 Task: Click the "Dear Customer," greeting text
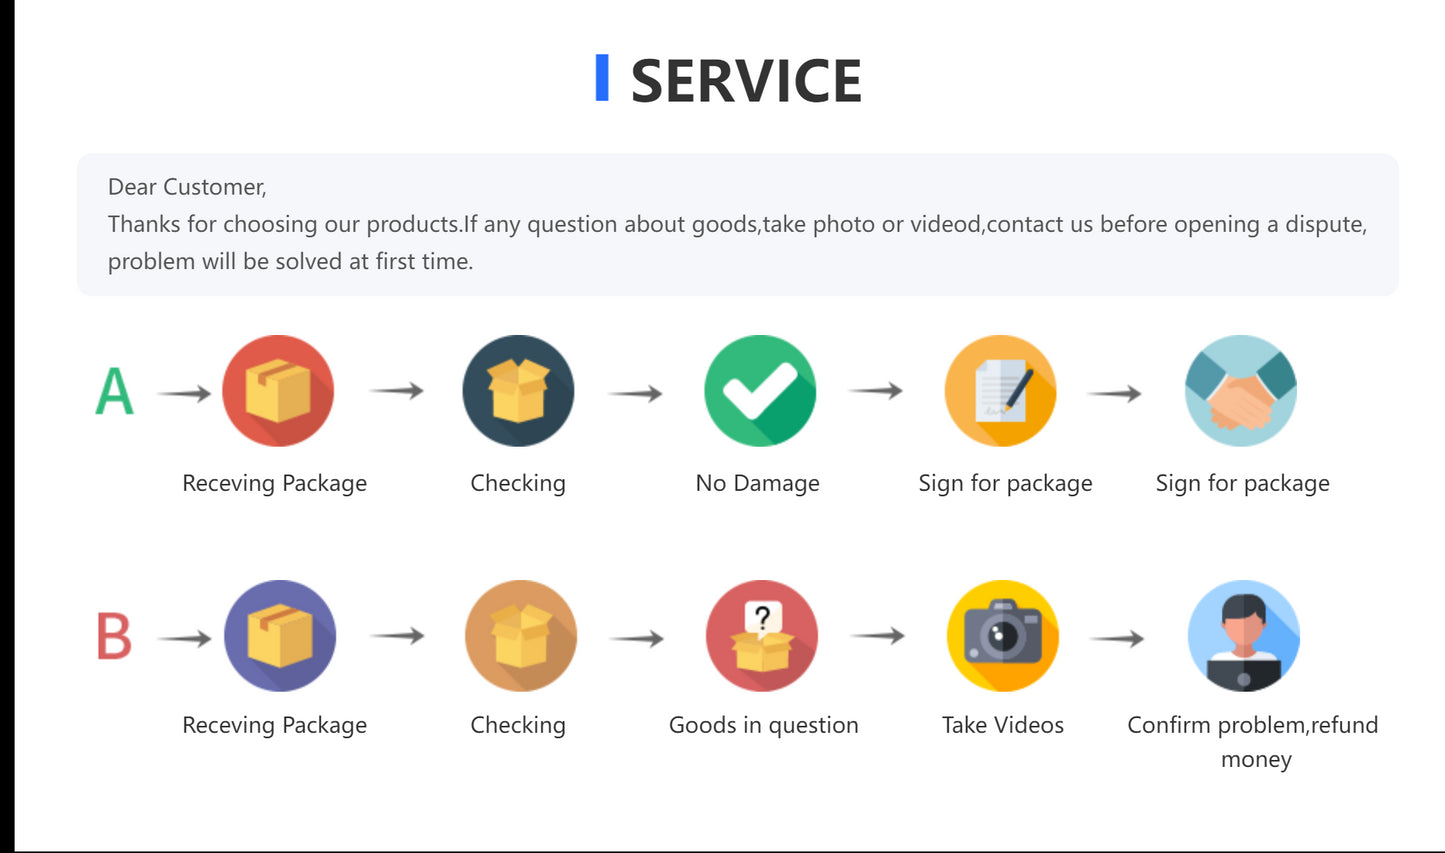187,187
